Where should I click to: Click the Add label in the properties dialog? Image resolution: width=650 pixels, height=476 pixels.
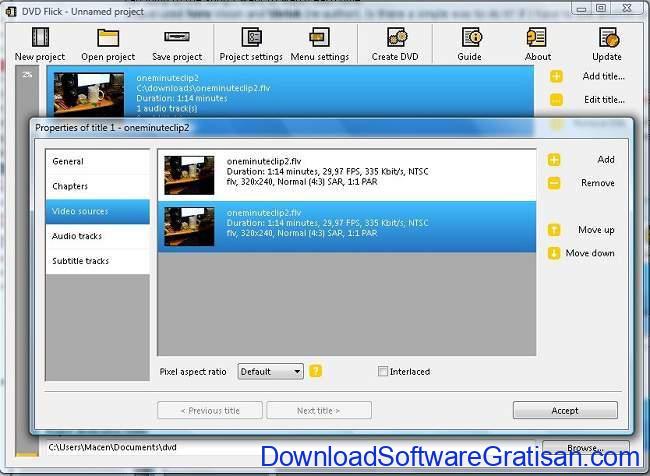click(606, 160)
